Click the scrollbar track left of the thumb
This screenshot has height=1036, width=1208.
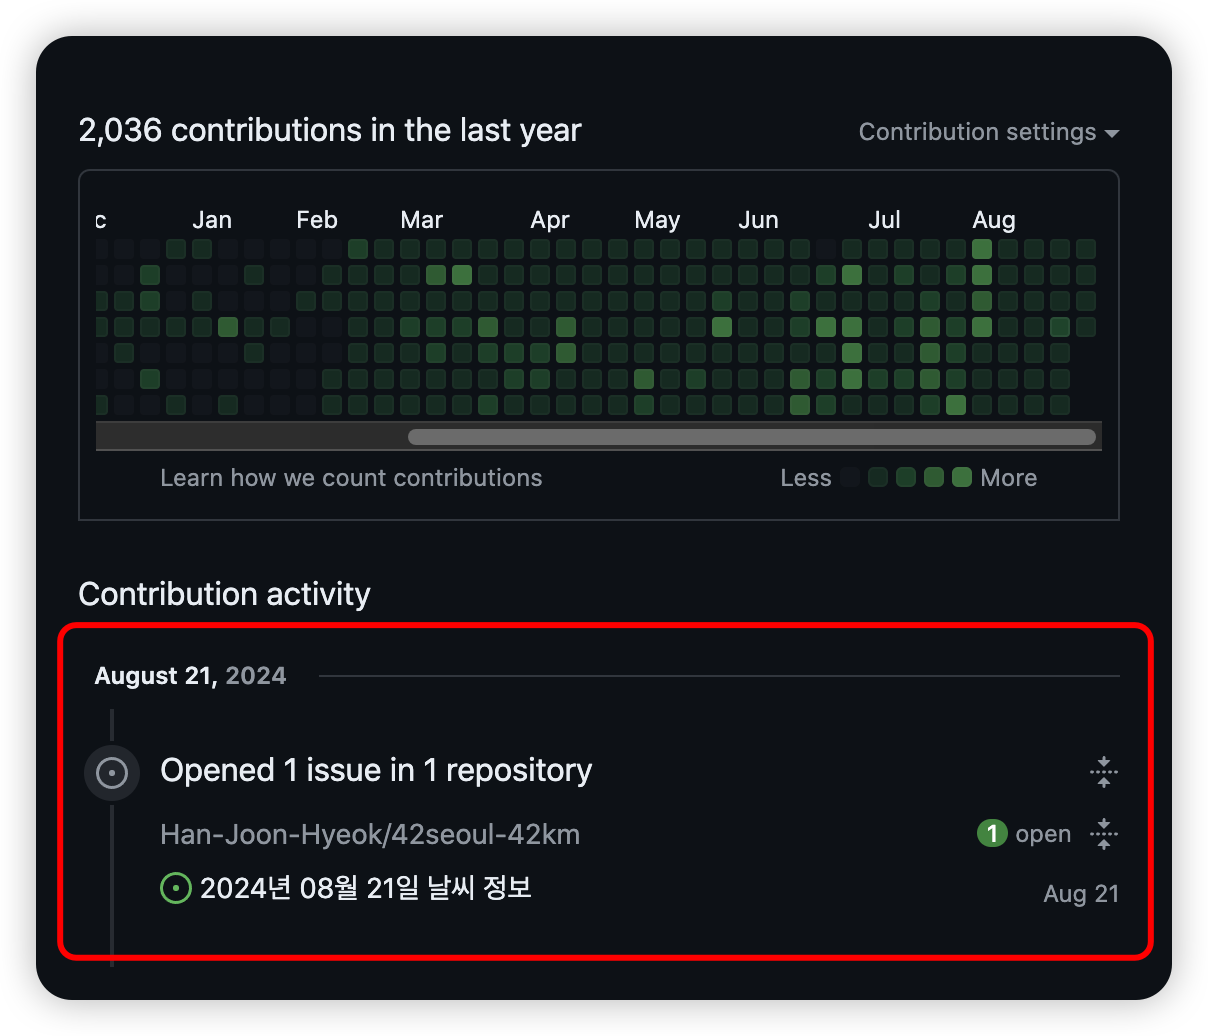point(250,437)
